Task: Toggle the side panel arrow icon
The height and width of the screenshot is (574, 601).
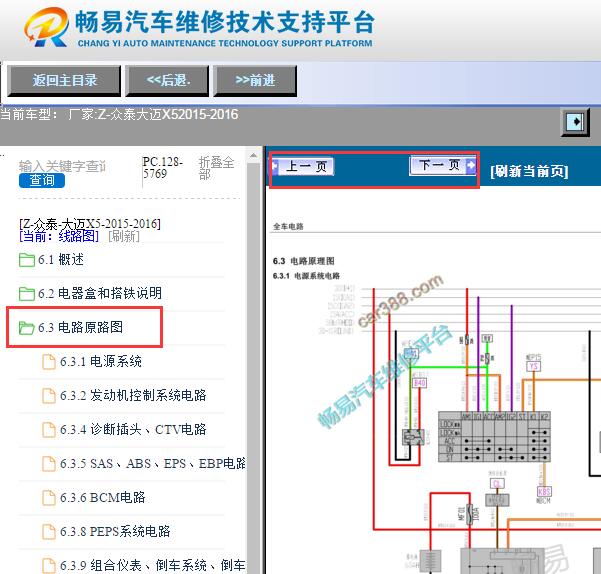Action: [575, 122]
